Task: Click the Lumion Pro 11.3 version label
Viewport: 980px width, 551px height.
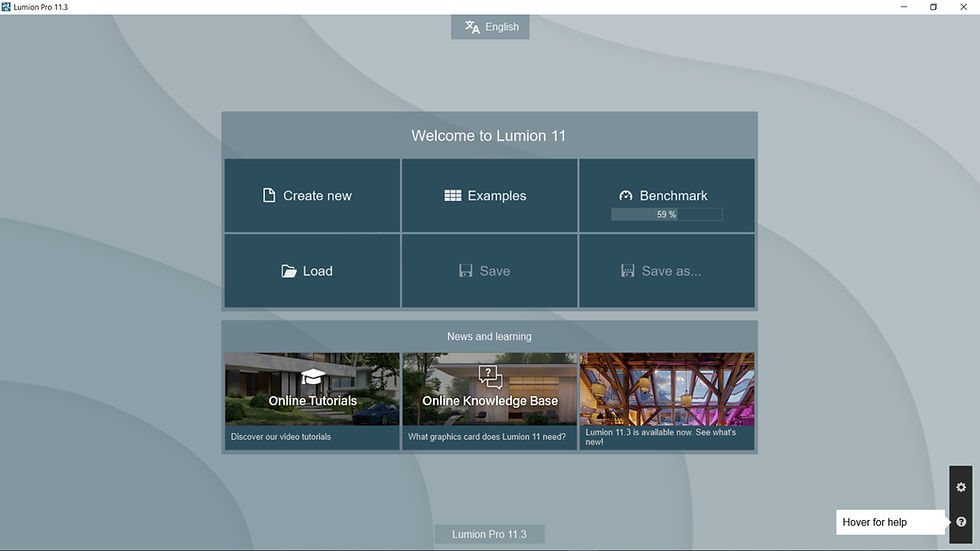Action: [x=489, y=534]
